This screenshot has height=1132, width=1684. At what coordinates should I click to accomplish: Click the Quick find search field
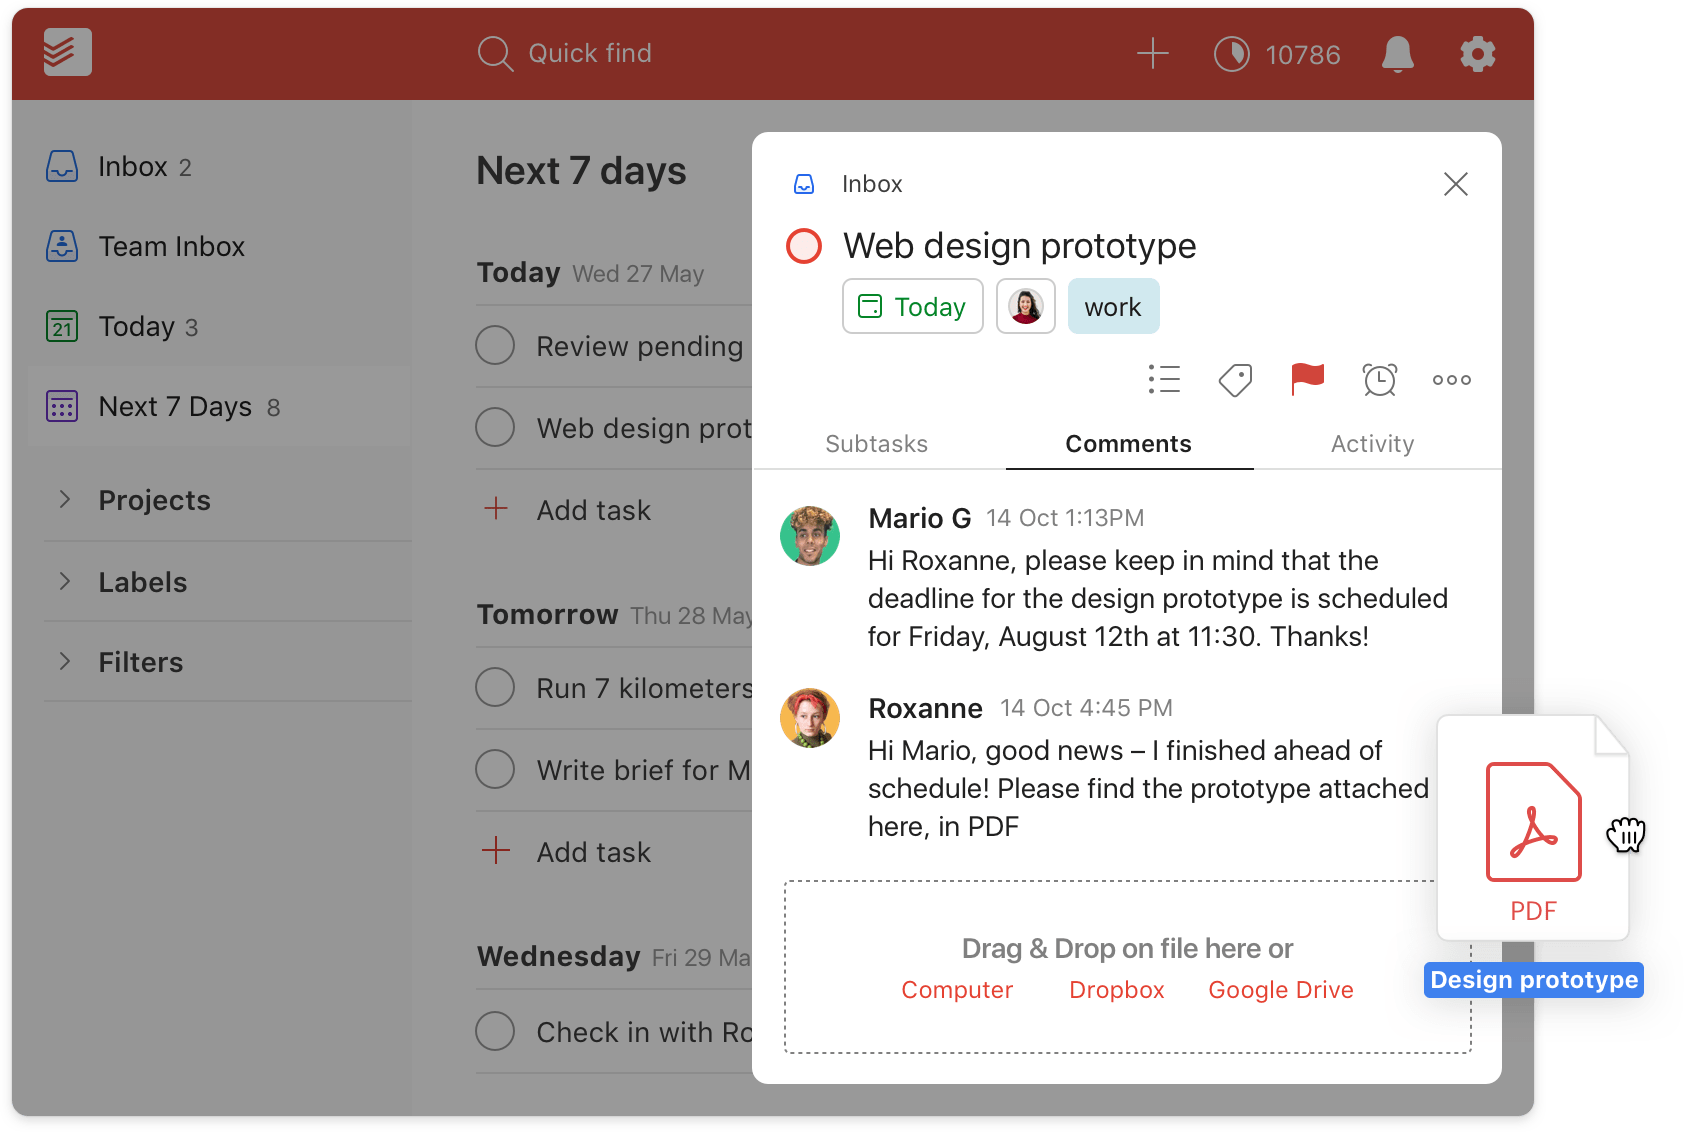(x=590, y=54)
